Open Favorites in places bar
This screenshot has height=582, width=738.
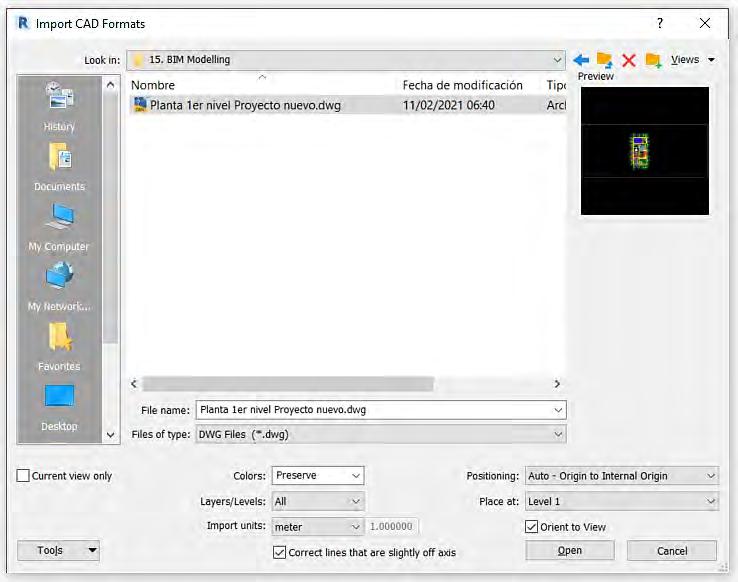[59, 336]
